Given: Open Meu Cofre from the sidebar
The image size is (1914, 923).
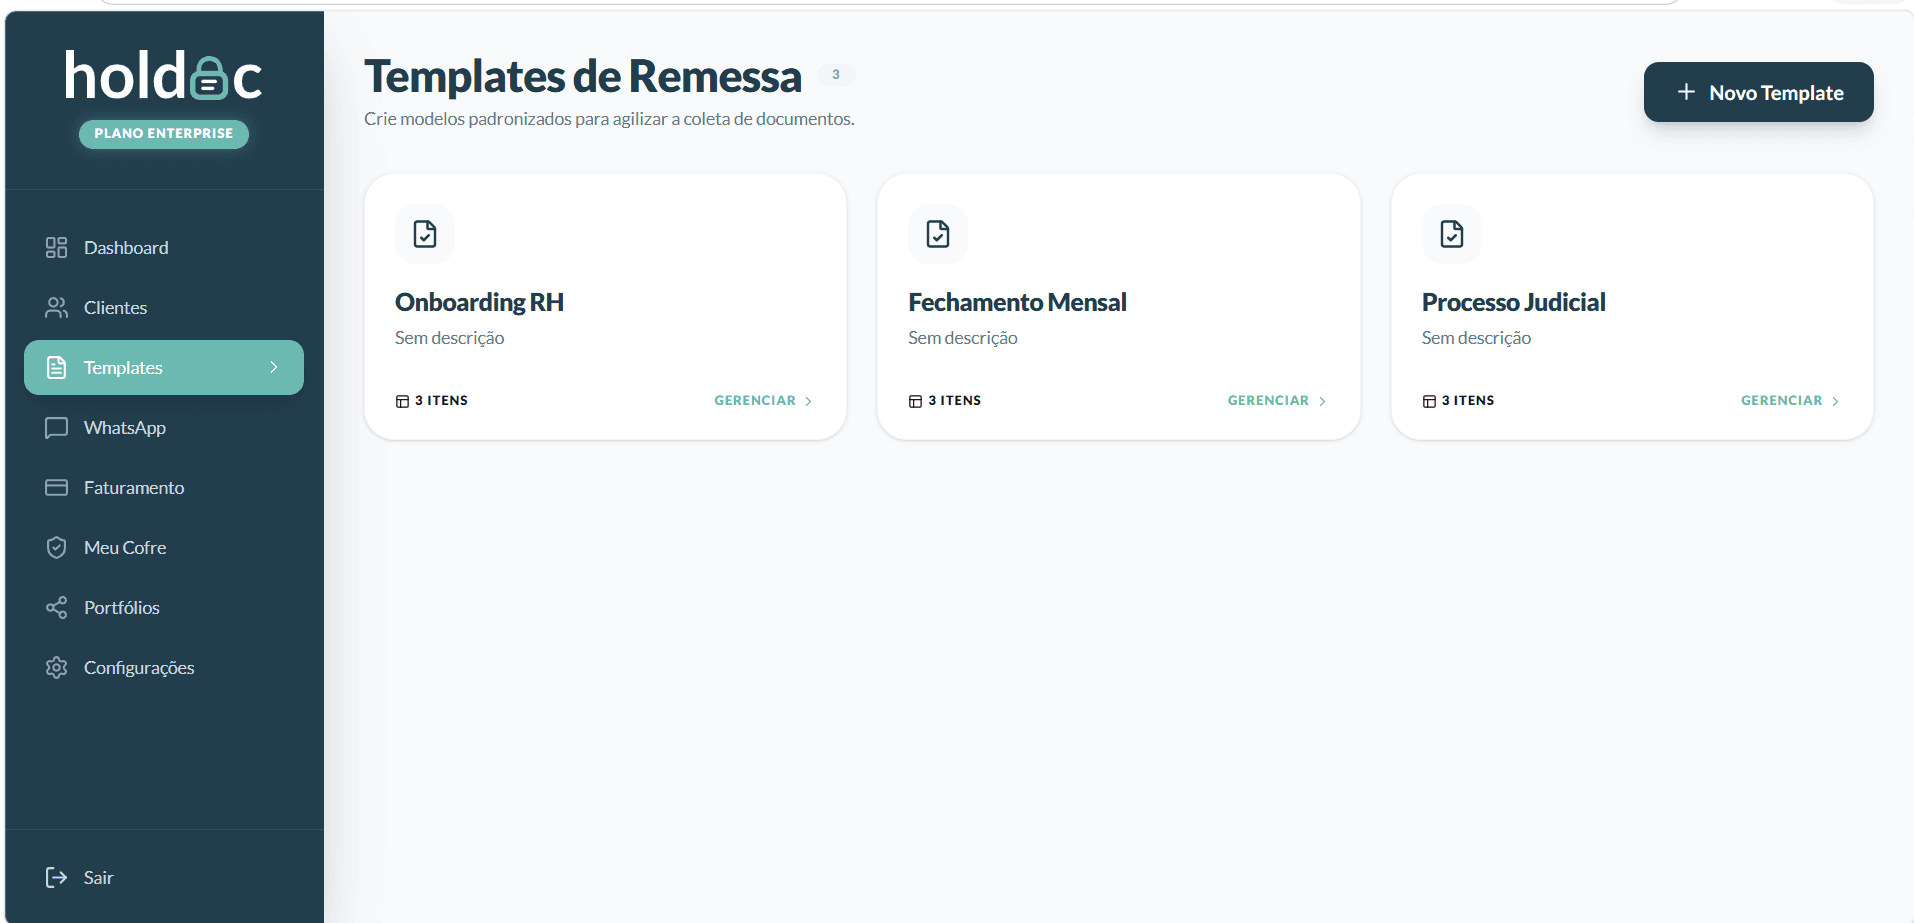Looking at the screenshot, I should pos(164,548).
